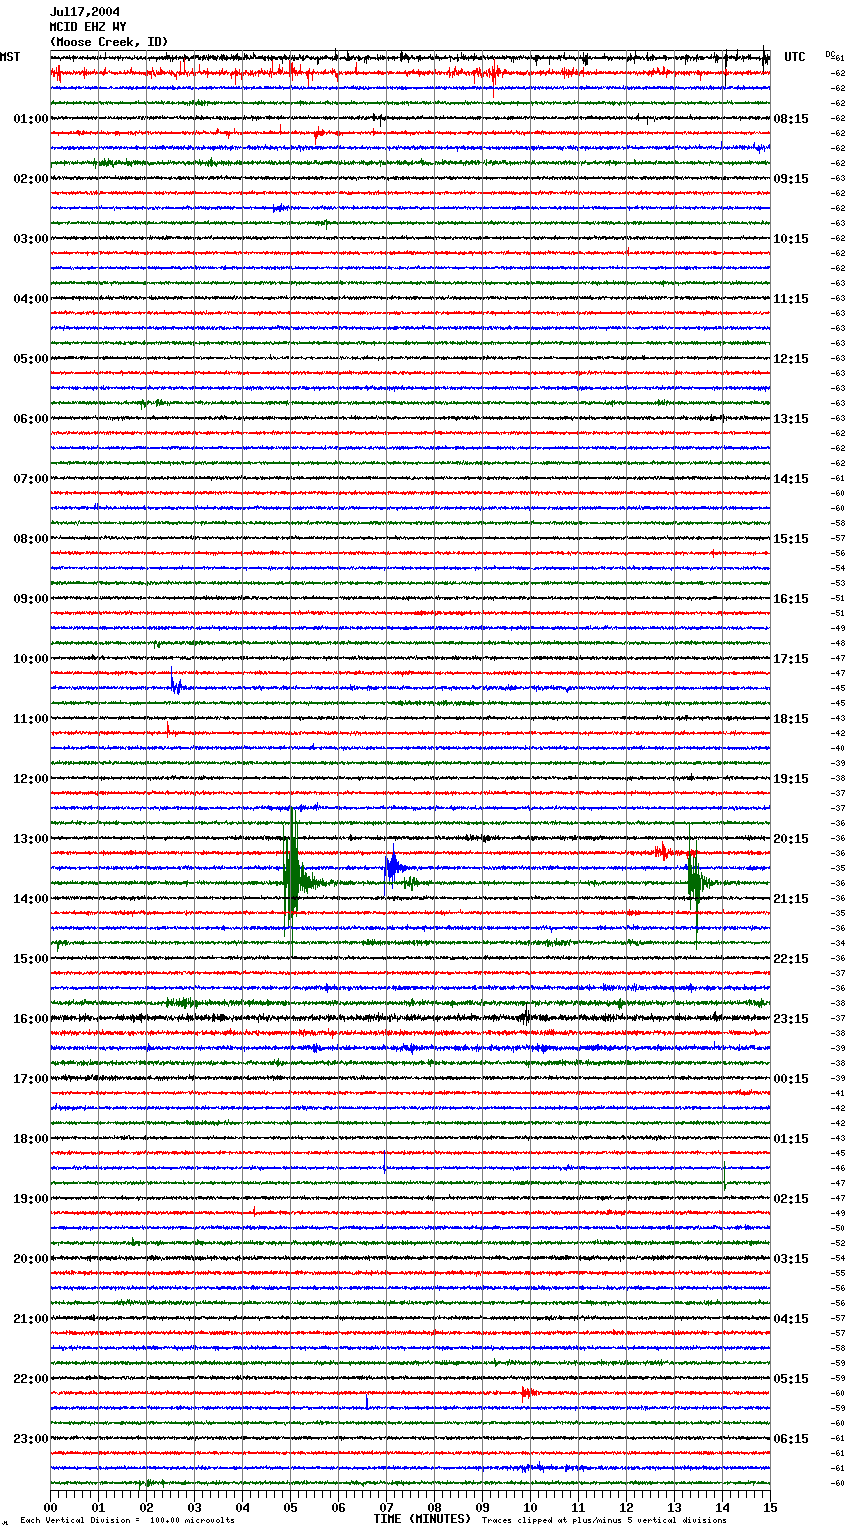Click the 04:00 MST hour label
This screenshot has height=1534, width=850.
point(31,299)
